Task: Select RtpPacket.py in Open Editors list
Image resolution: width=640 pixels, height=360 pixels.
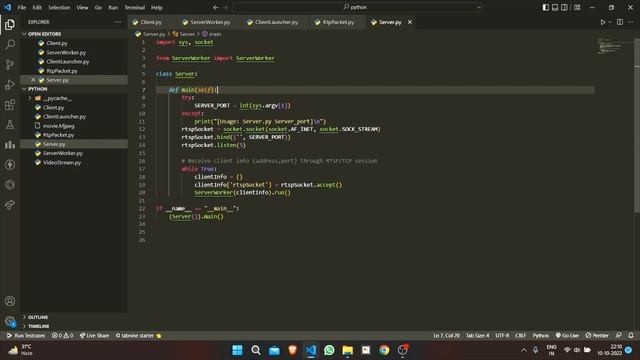Action: [62, 71]
